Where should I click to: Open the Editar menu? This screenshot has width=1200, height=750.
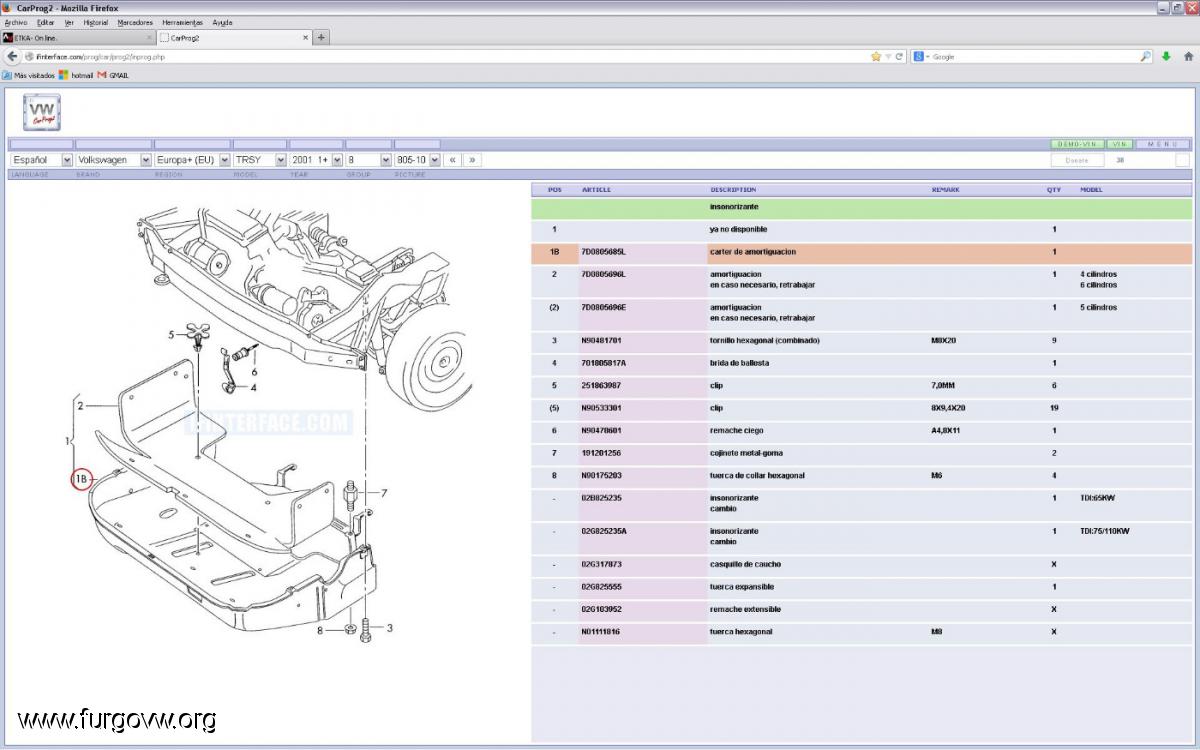(x=46, y=22)
